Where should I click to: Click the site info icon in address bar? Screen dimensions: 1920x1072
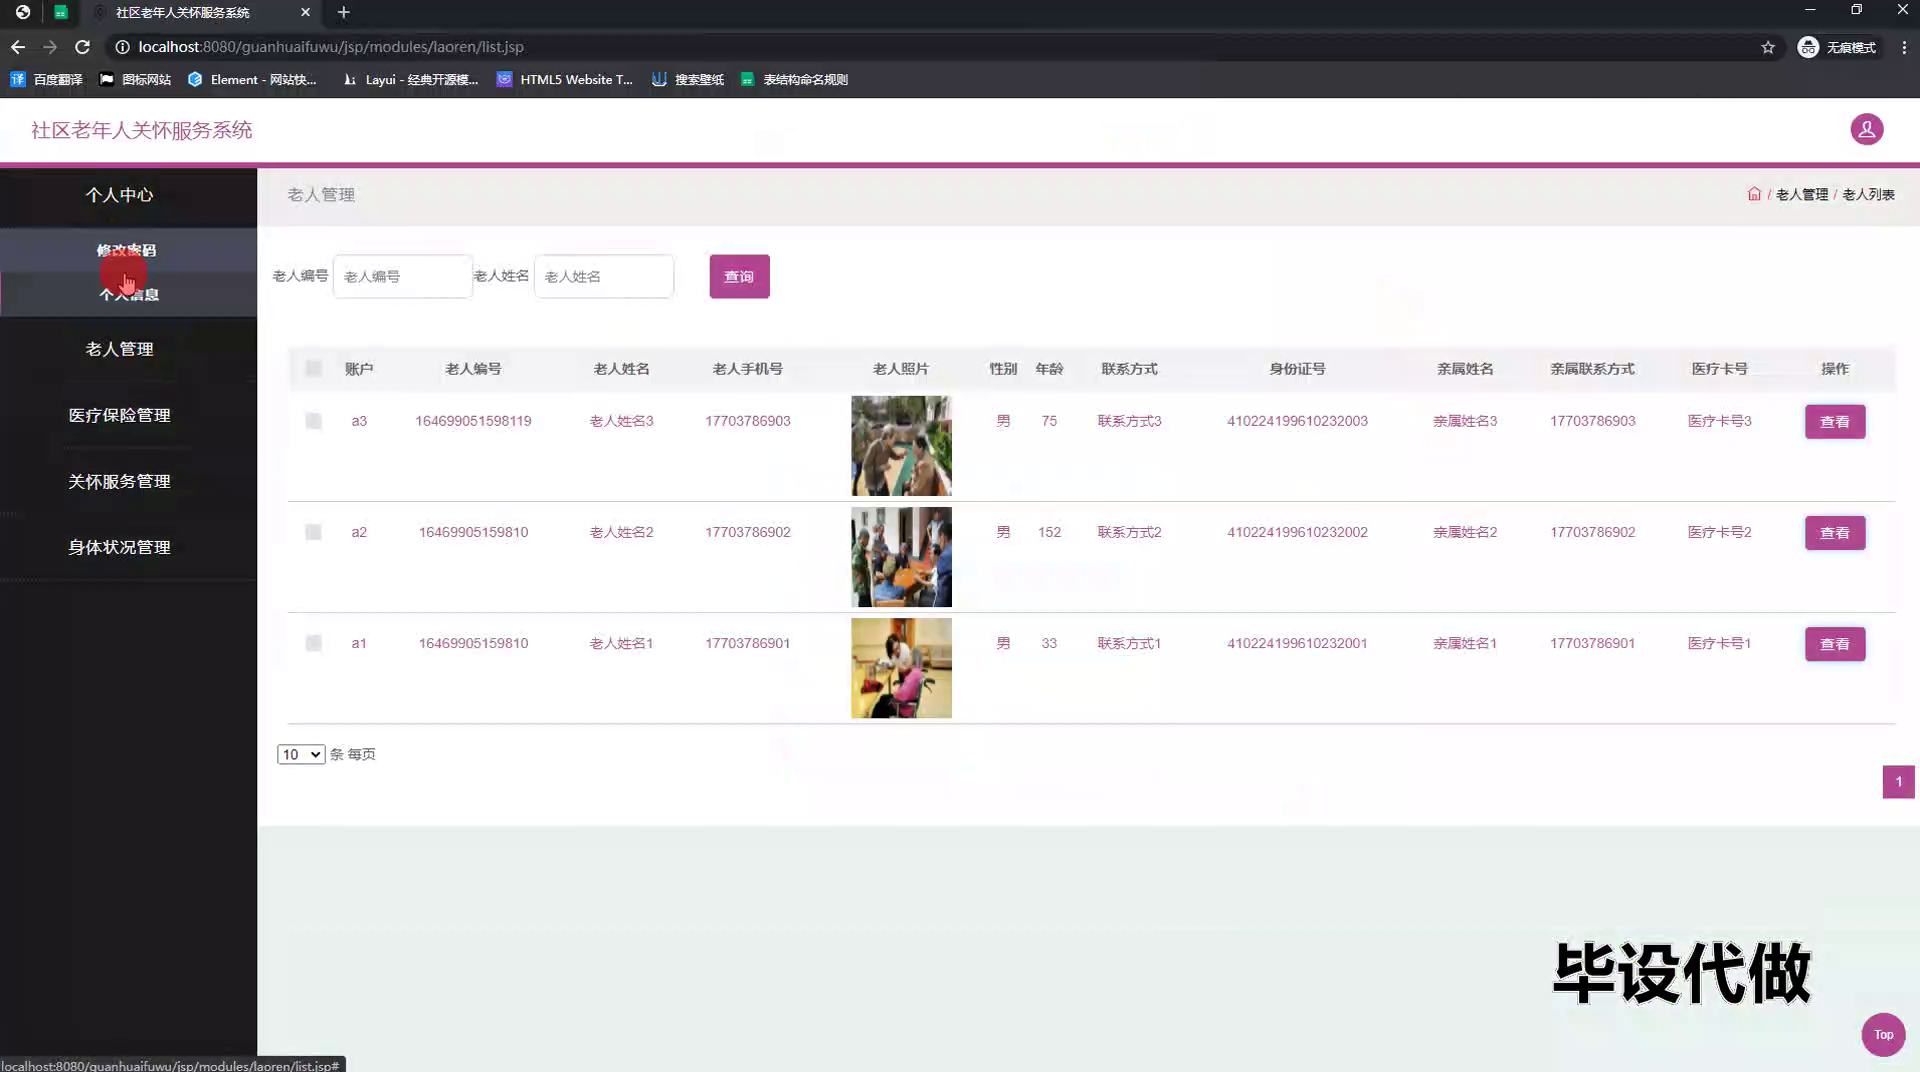122,47
